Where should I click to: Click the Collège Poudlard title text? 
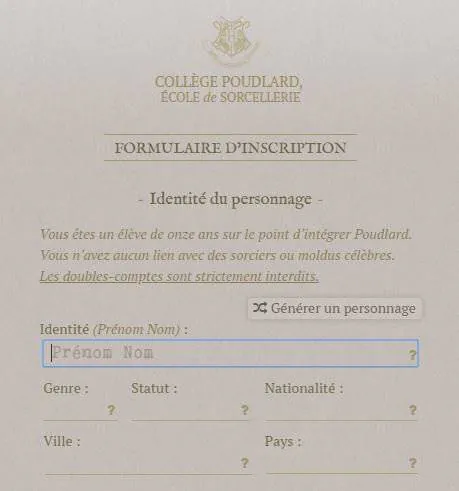[229, 89]
